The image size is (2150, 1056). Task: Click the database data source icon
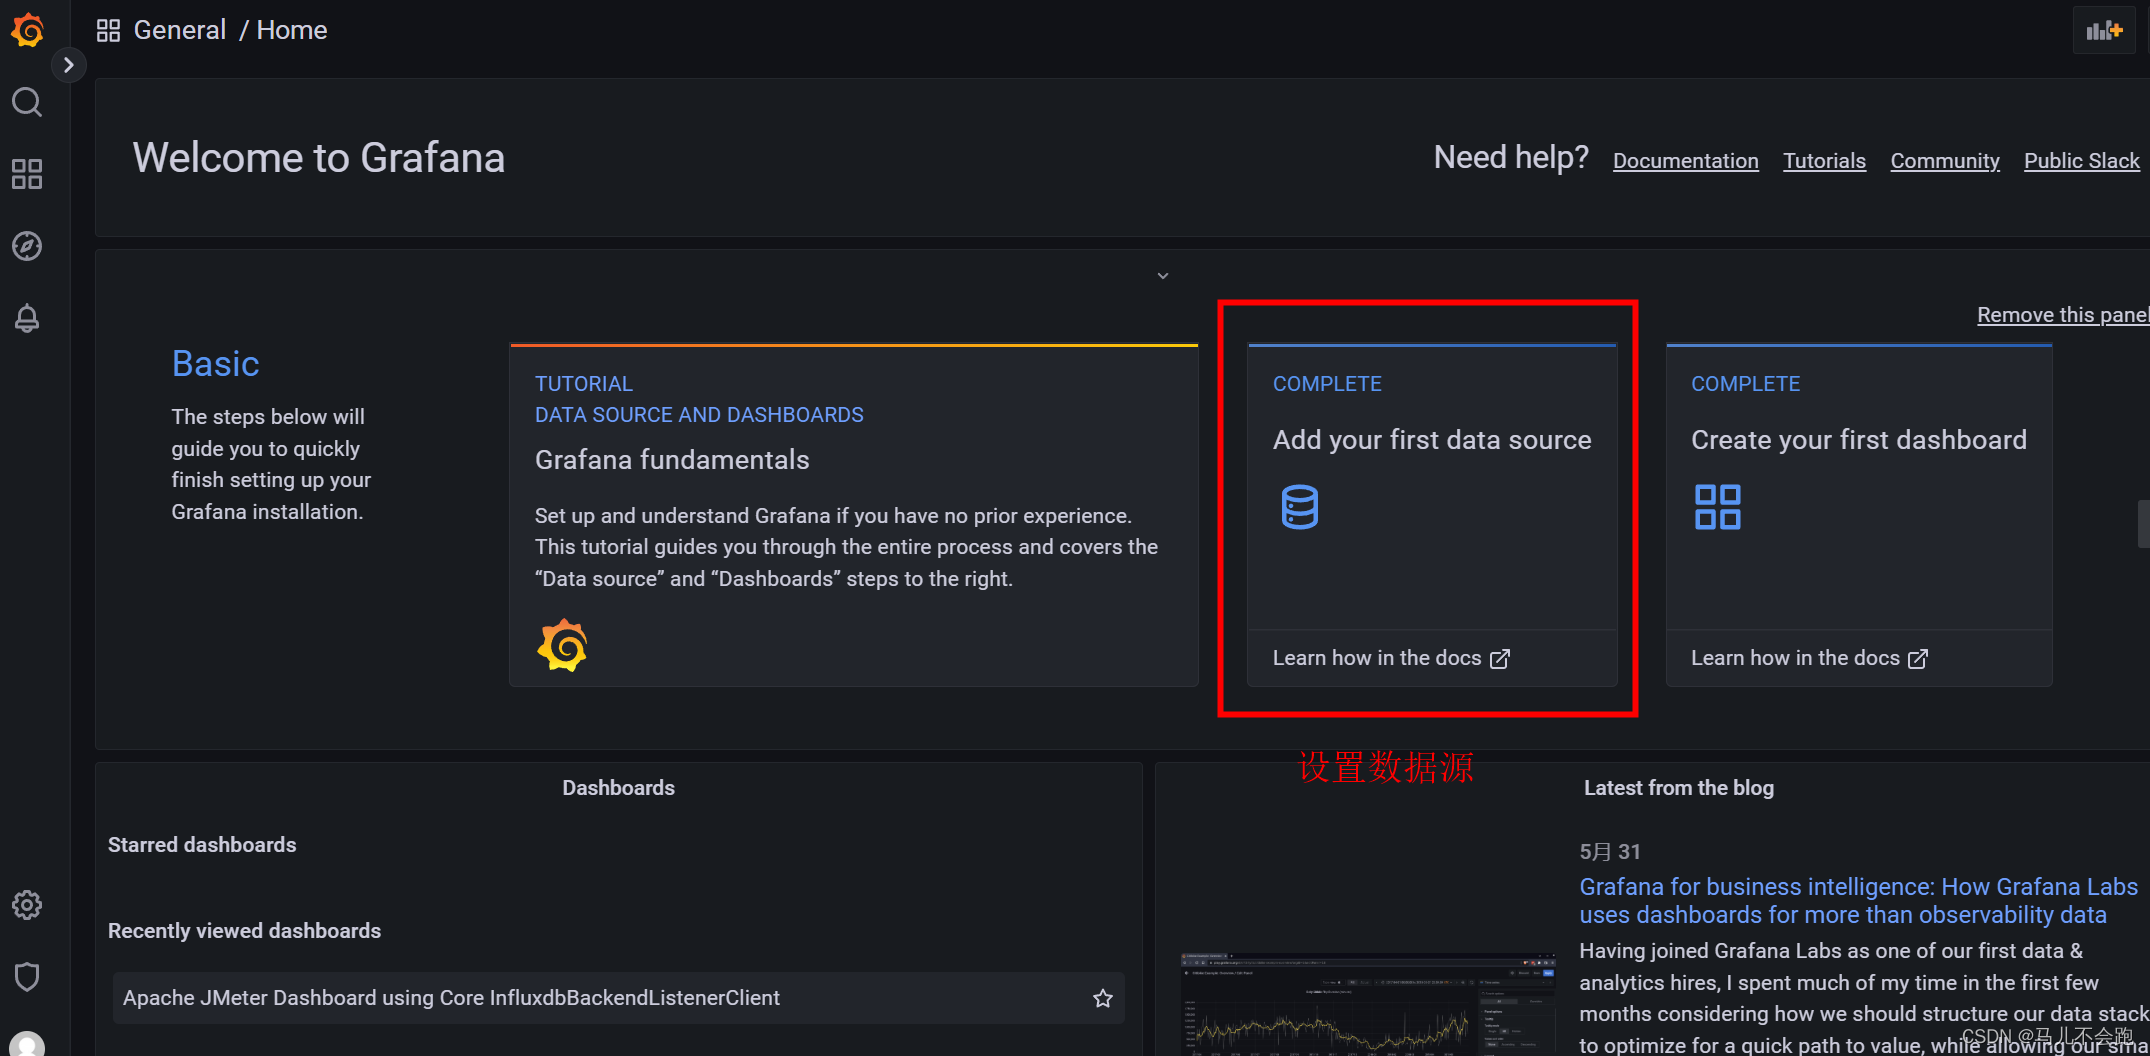click(1299, 507)
